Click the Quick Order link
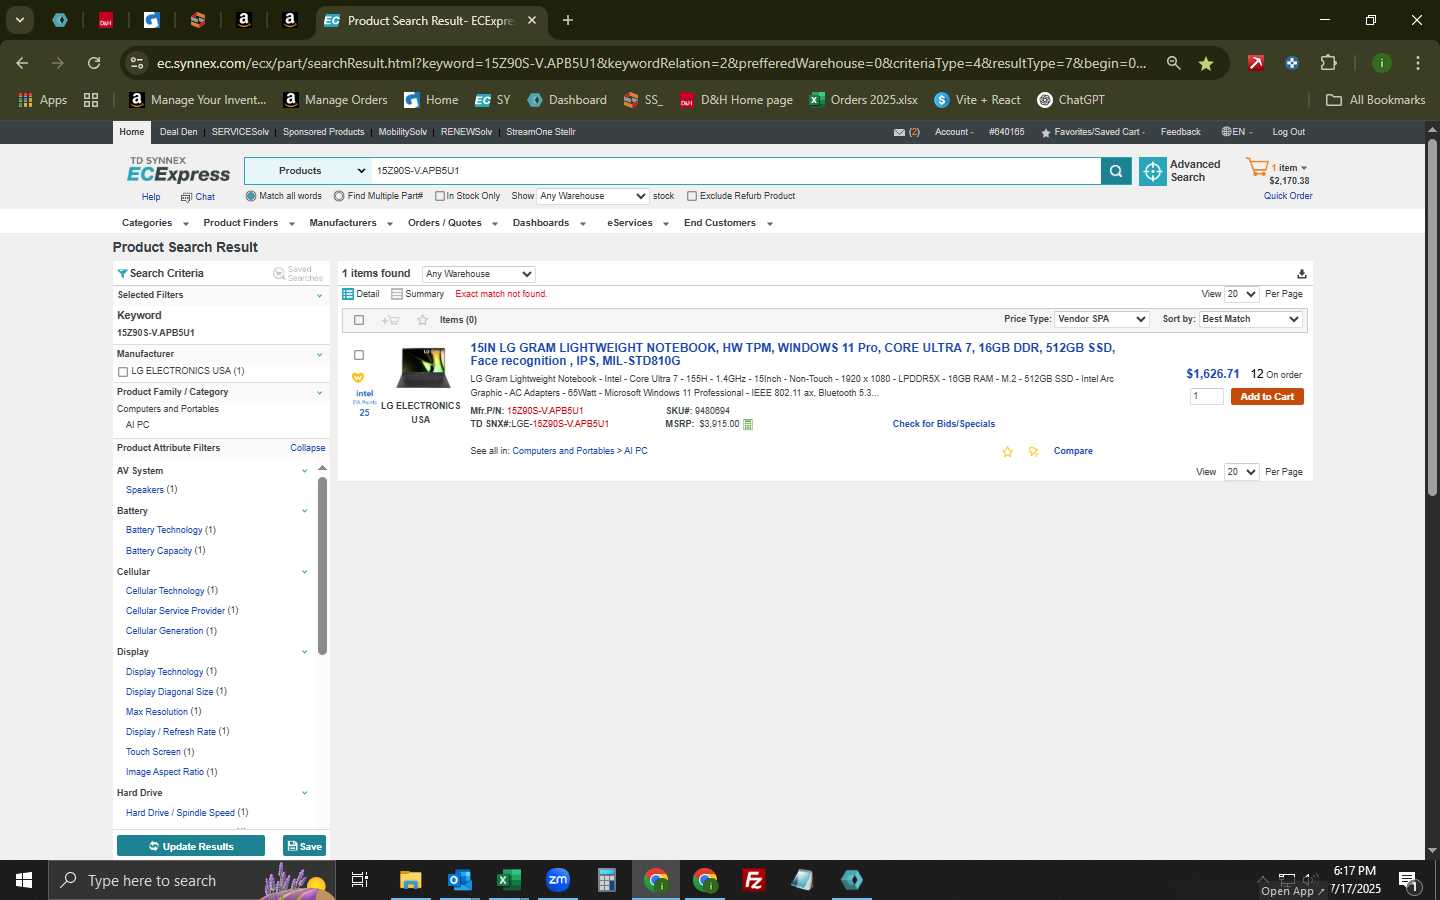1440x900 pixels. pos(1288,196)
